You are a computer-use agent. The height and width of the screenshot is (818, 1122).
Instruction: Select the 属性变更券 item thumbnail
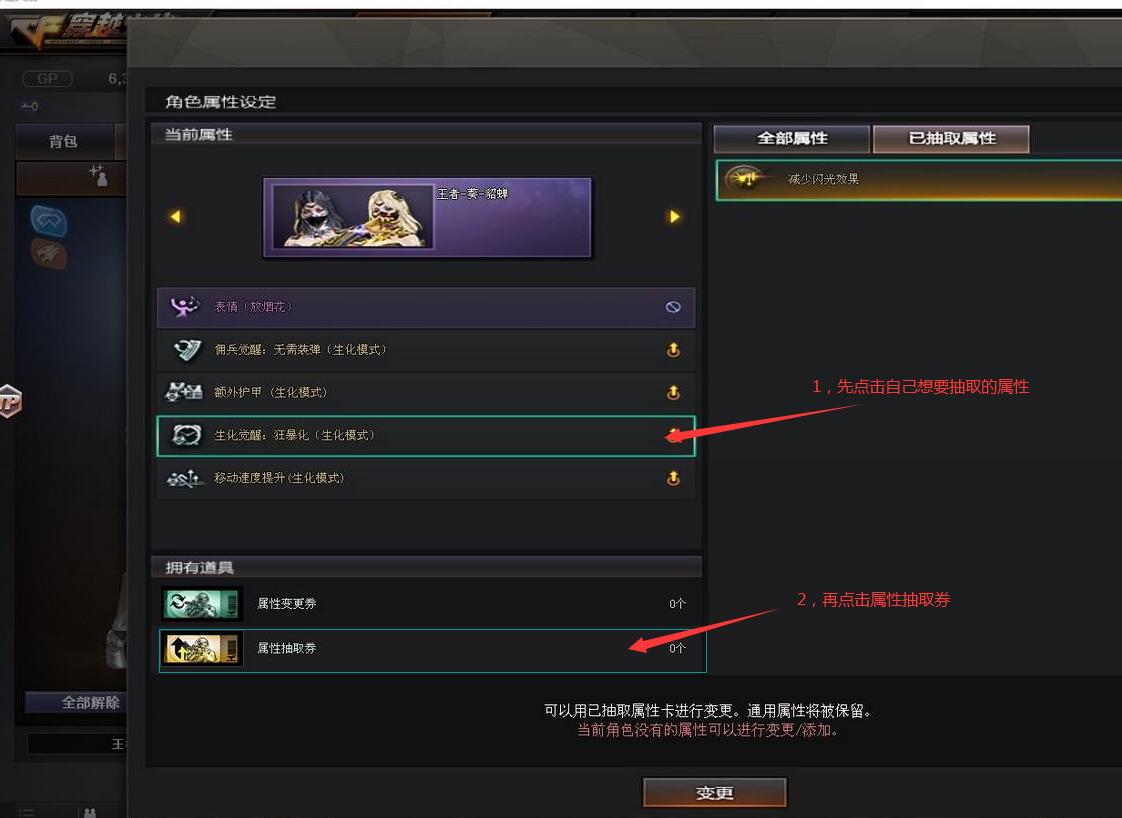click(202, 604)
